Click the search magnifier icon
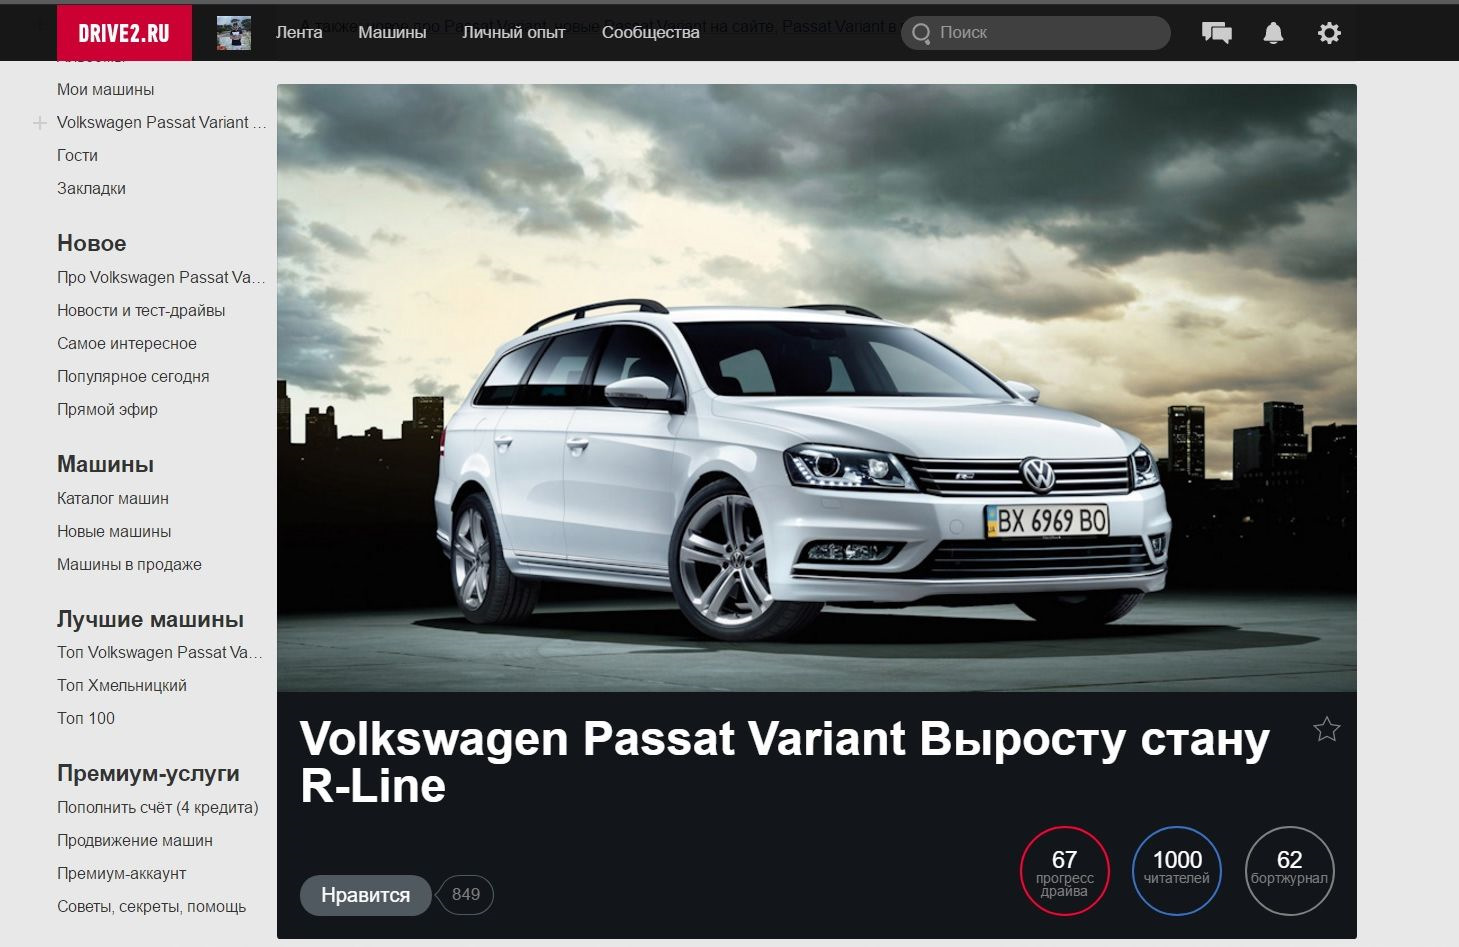The image size is (1459, 947). pos(921,33)
